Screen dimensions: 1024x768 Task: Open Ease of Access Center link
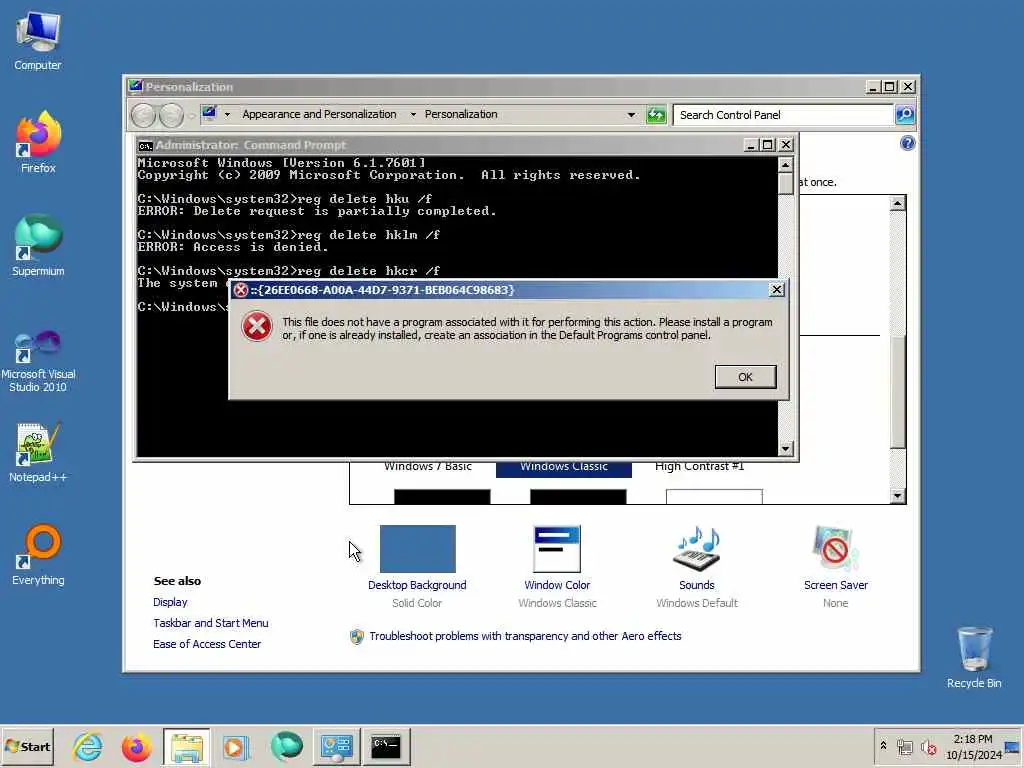206,644
